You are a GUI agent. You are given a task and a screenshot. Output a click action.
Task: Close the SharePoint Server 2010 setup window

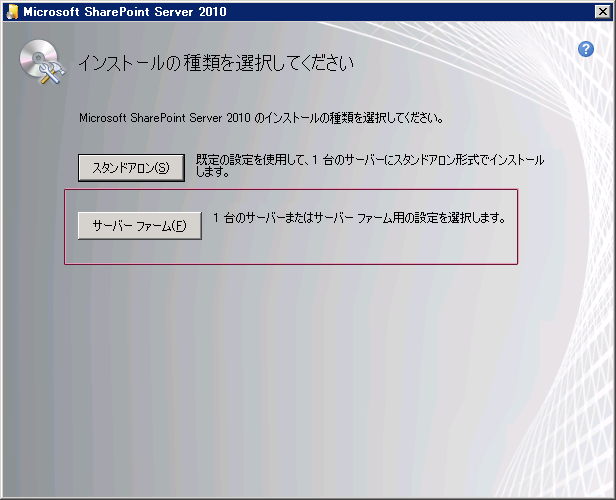(x=603, y=12)
